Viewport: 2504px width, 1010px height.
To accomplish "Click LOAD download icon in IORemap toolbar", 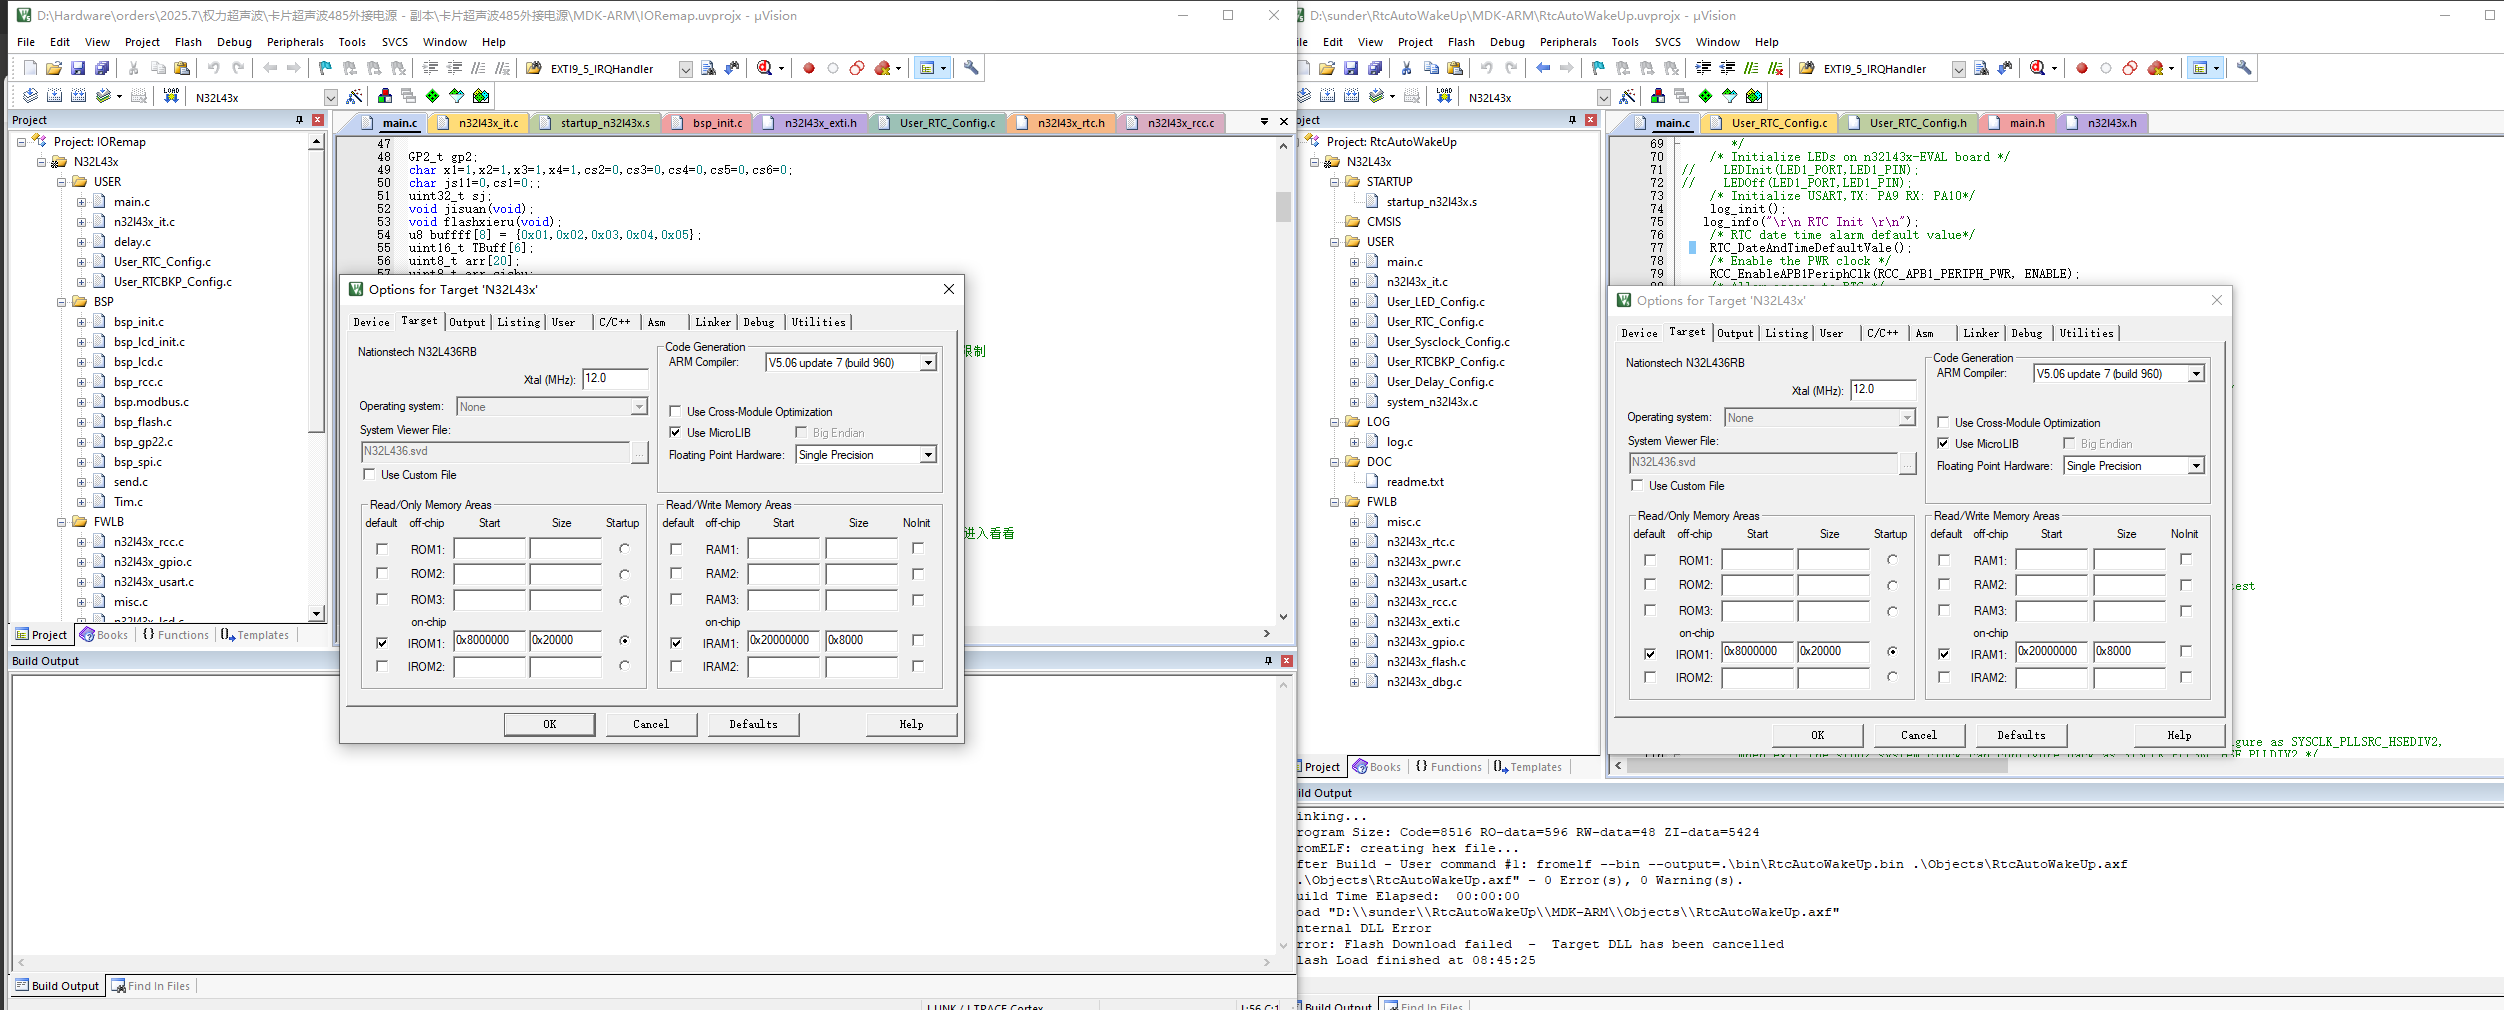I will click(x=171, y=96).
